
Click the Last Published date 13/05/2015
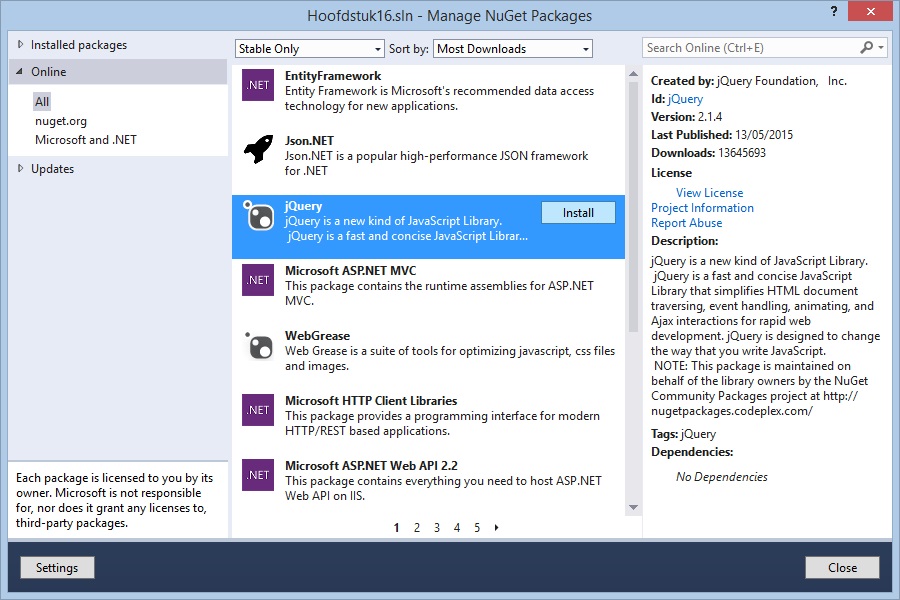[x=764, y=135]
